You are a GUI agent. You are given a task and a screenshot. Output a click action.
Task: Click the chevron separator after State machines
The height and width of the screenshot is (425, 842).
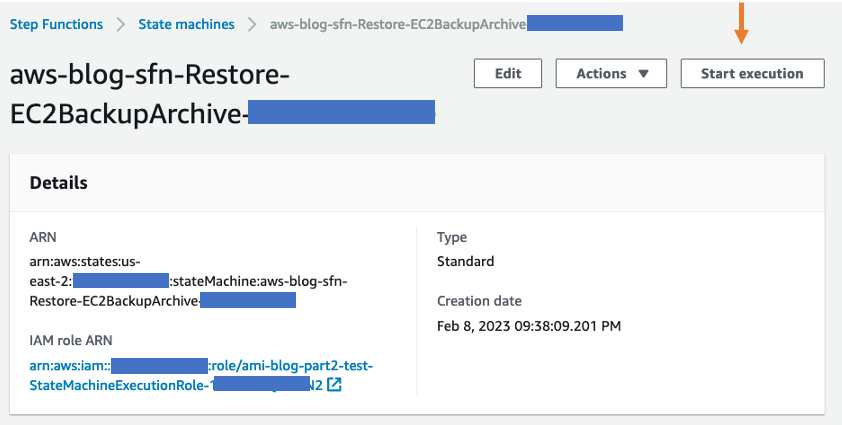coord(252,24)
